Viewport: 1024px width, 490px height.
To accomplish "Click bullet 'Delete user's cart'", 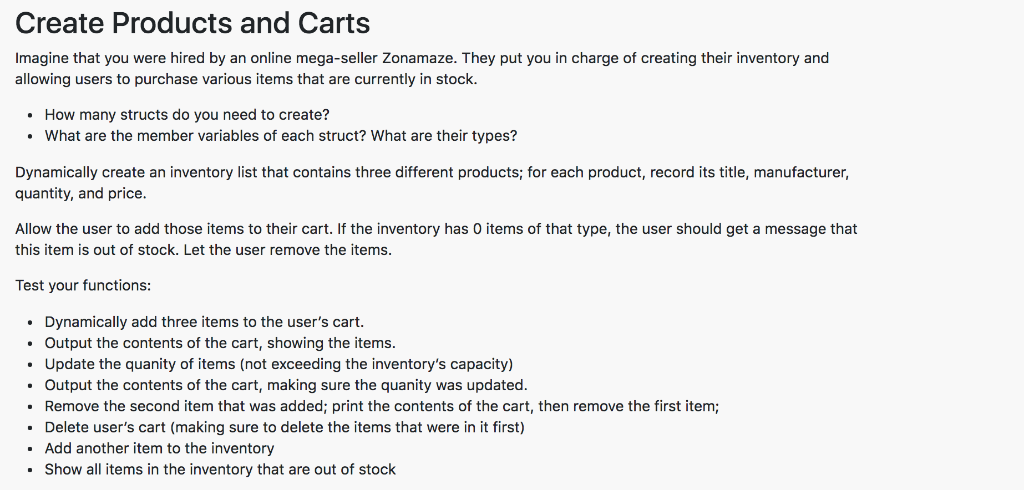I will click(285, 427).
